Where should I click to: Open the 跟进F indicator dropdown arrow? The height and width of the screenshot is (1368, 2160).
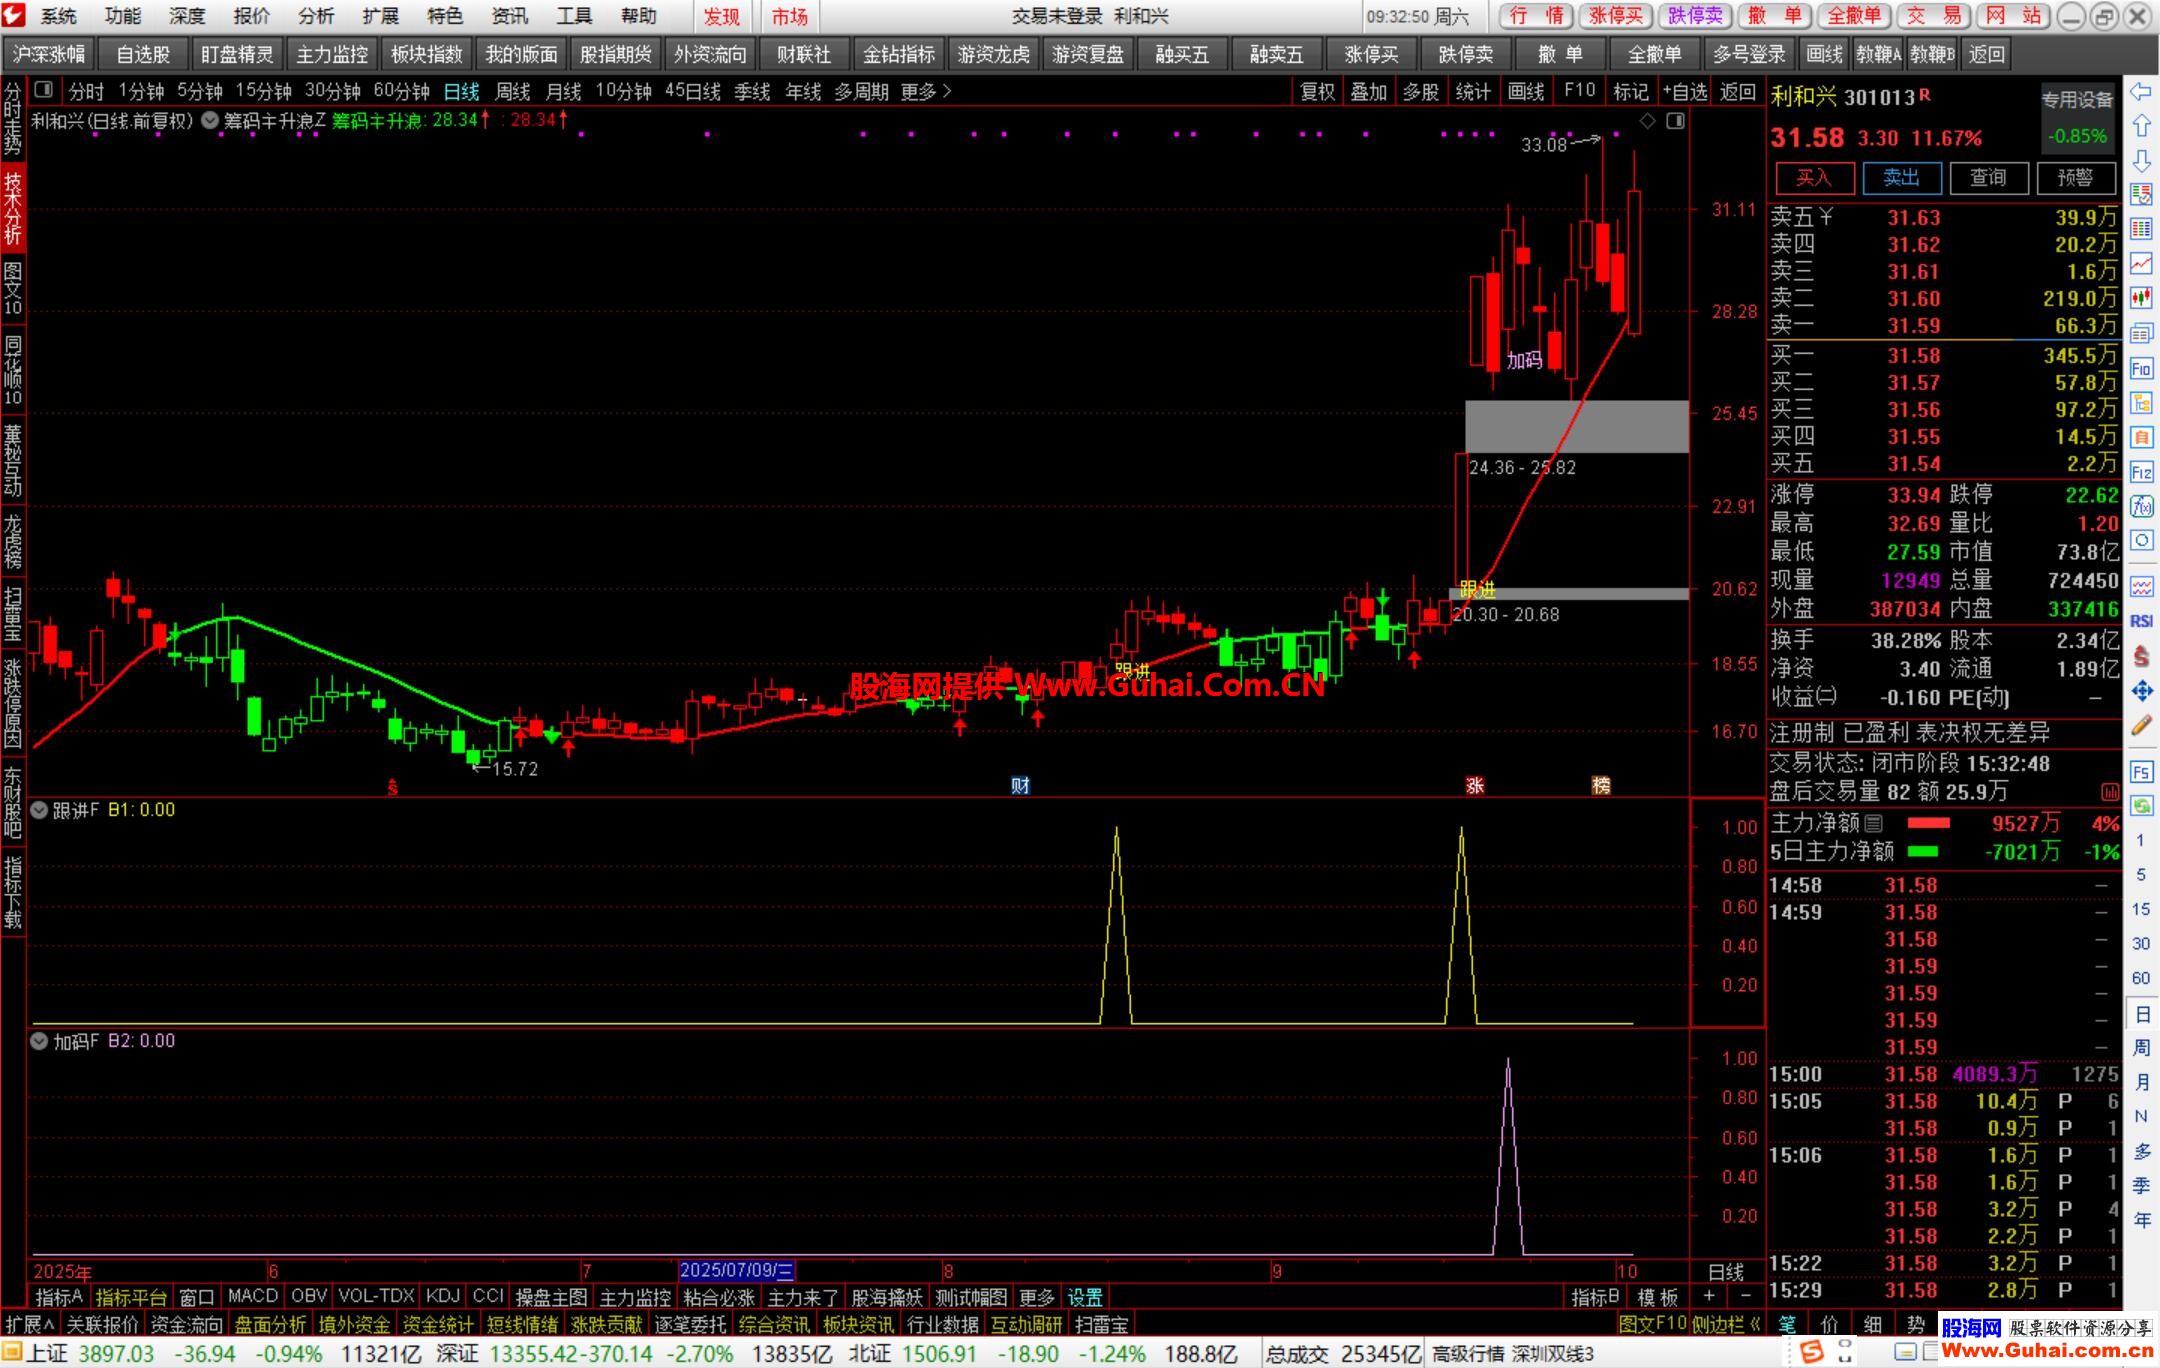point(39,810)
